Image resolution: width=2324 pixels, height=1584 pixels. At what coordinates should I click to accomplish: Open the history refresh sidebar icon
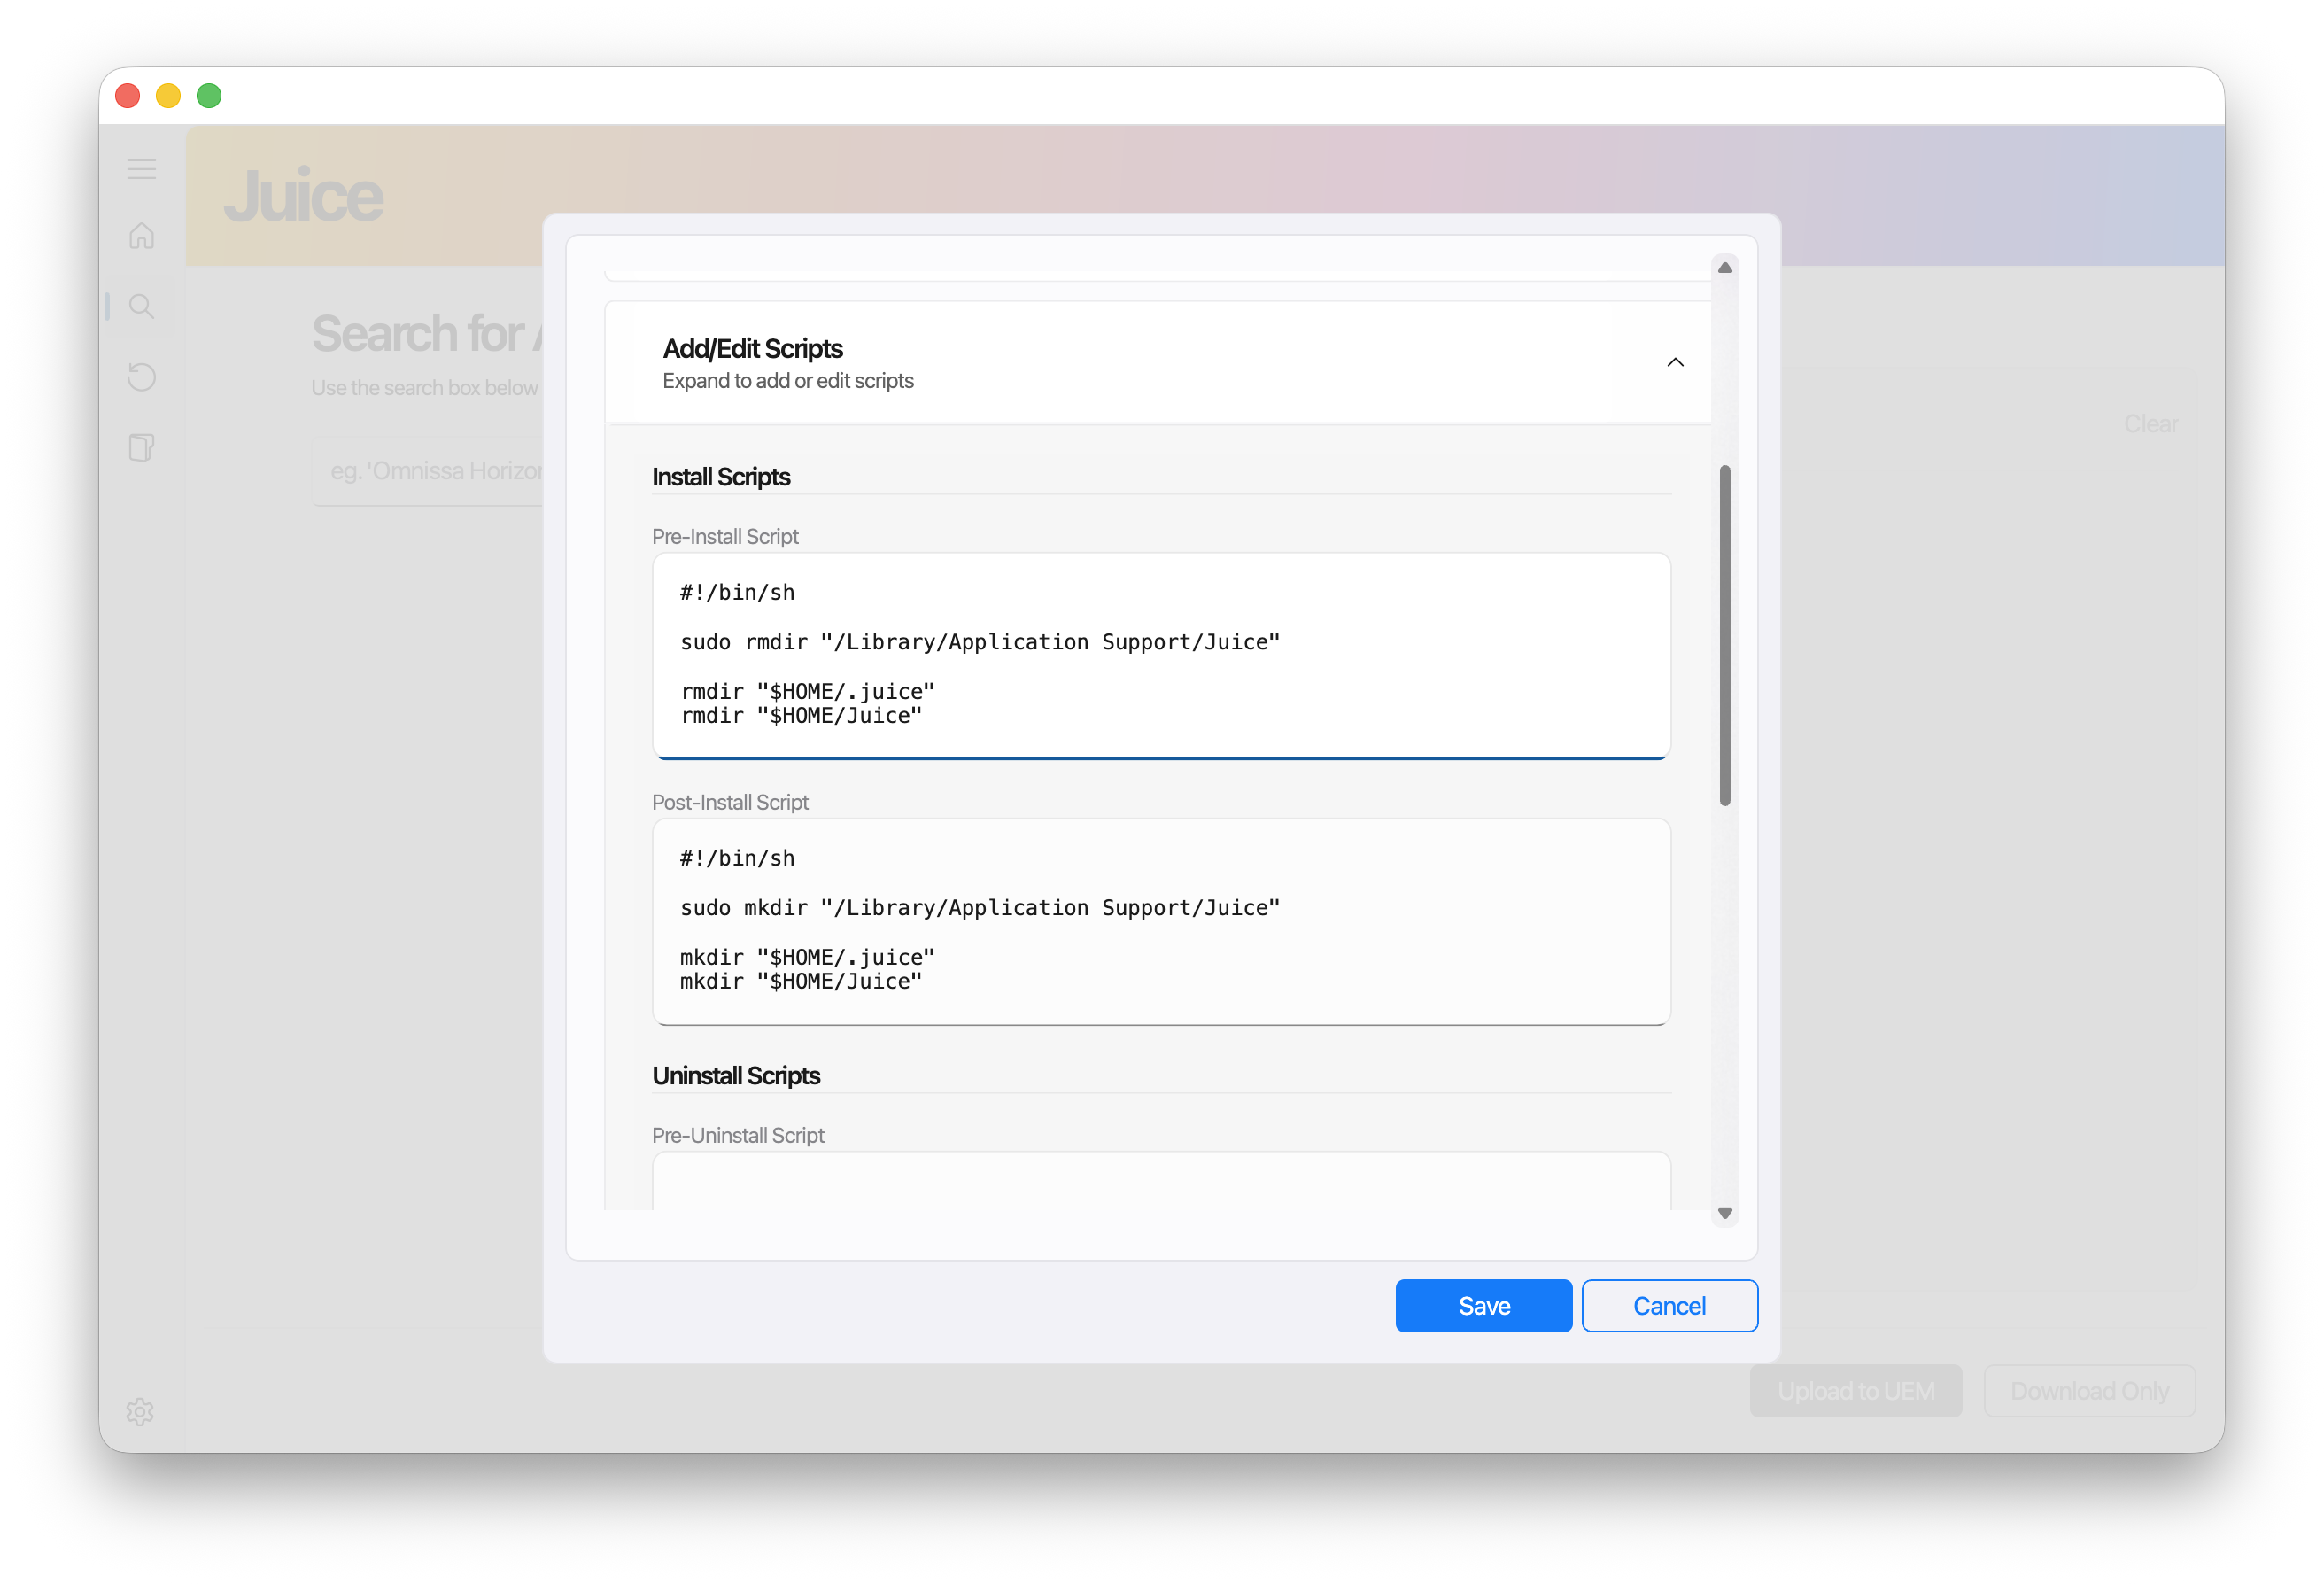click(141, 377)
